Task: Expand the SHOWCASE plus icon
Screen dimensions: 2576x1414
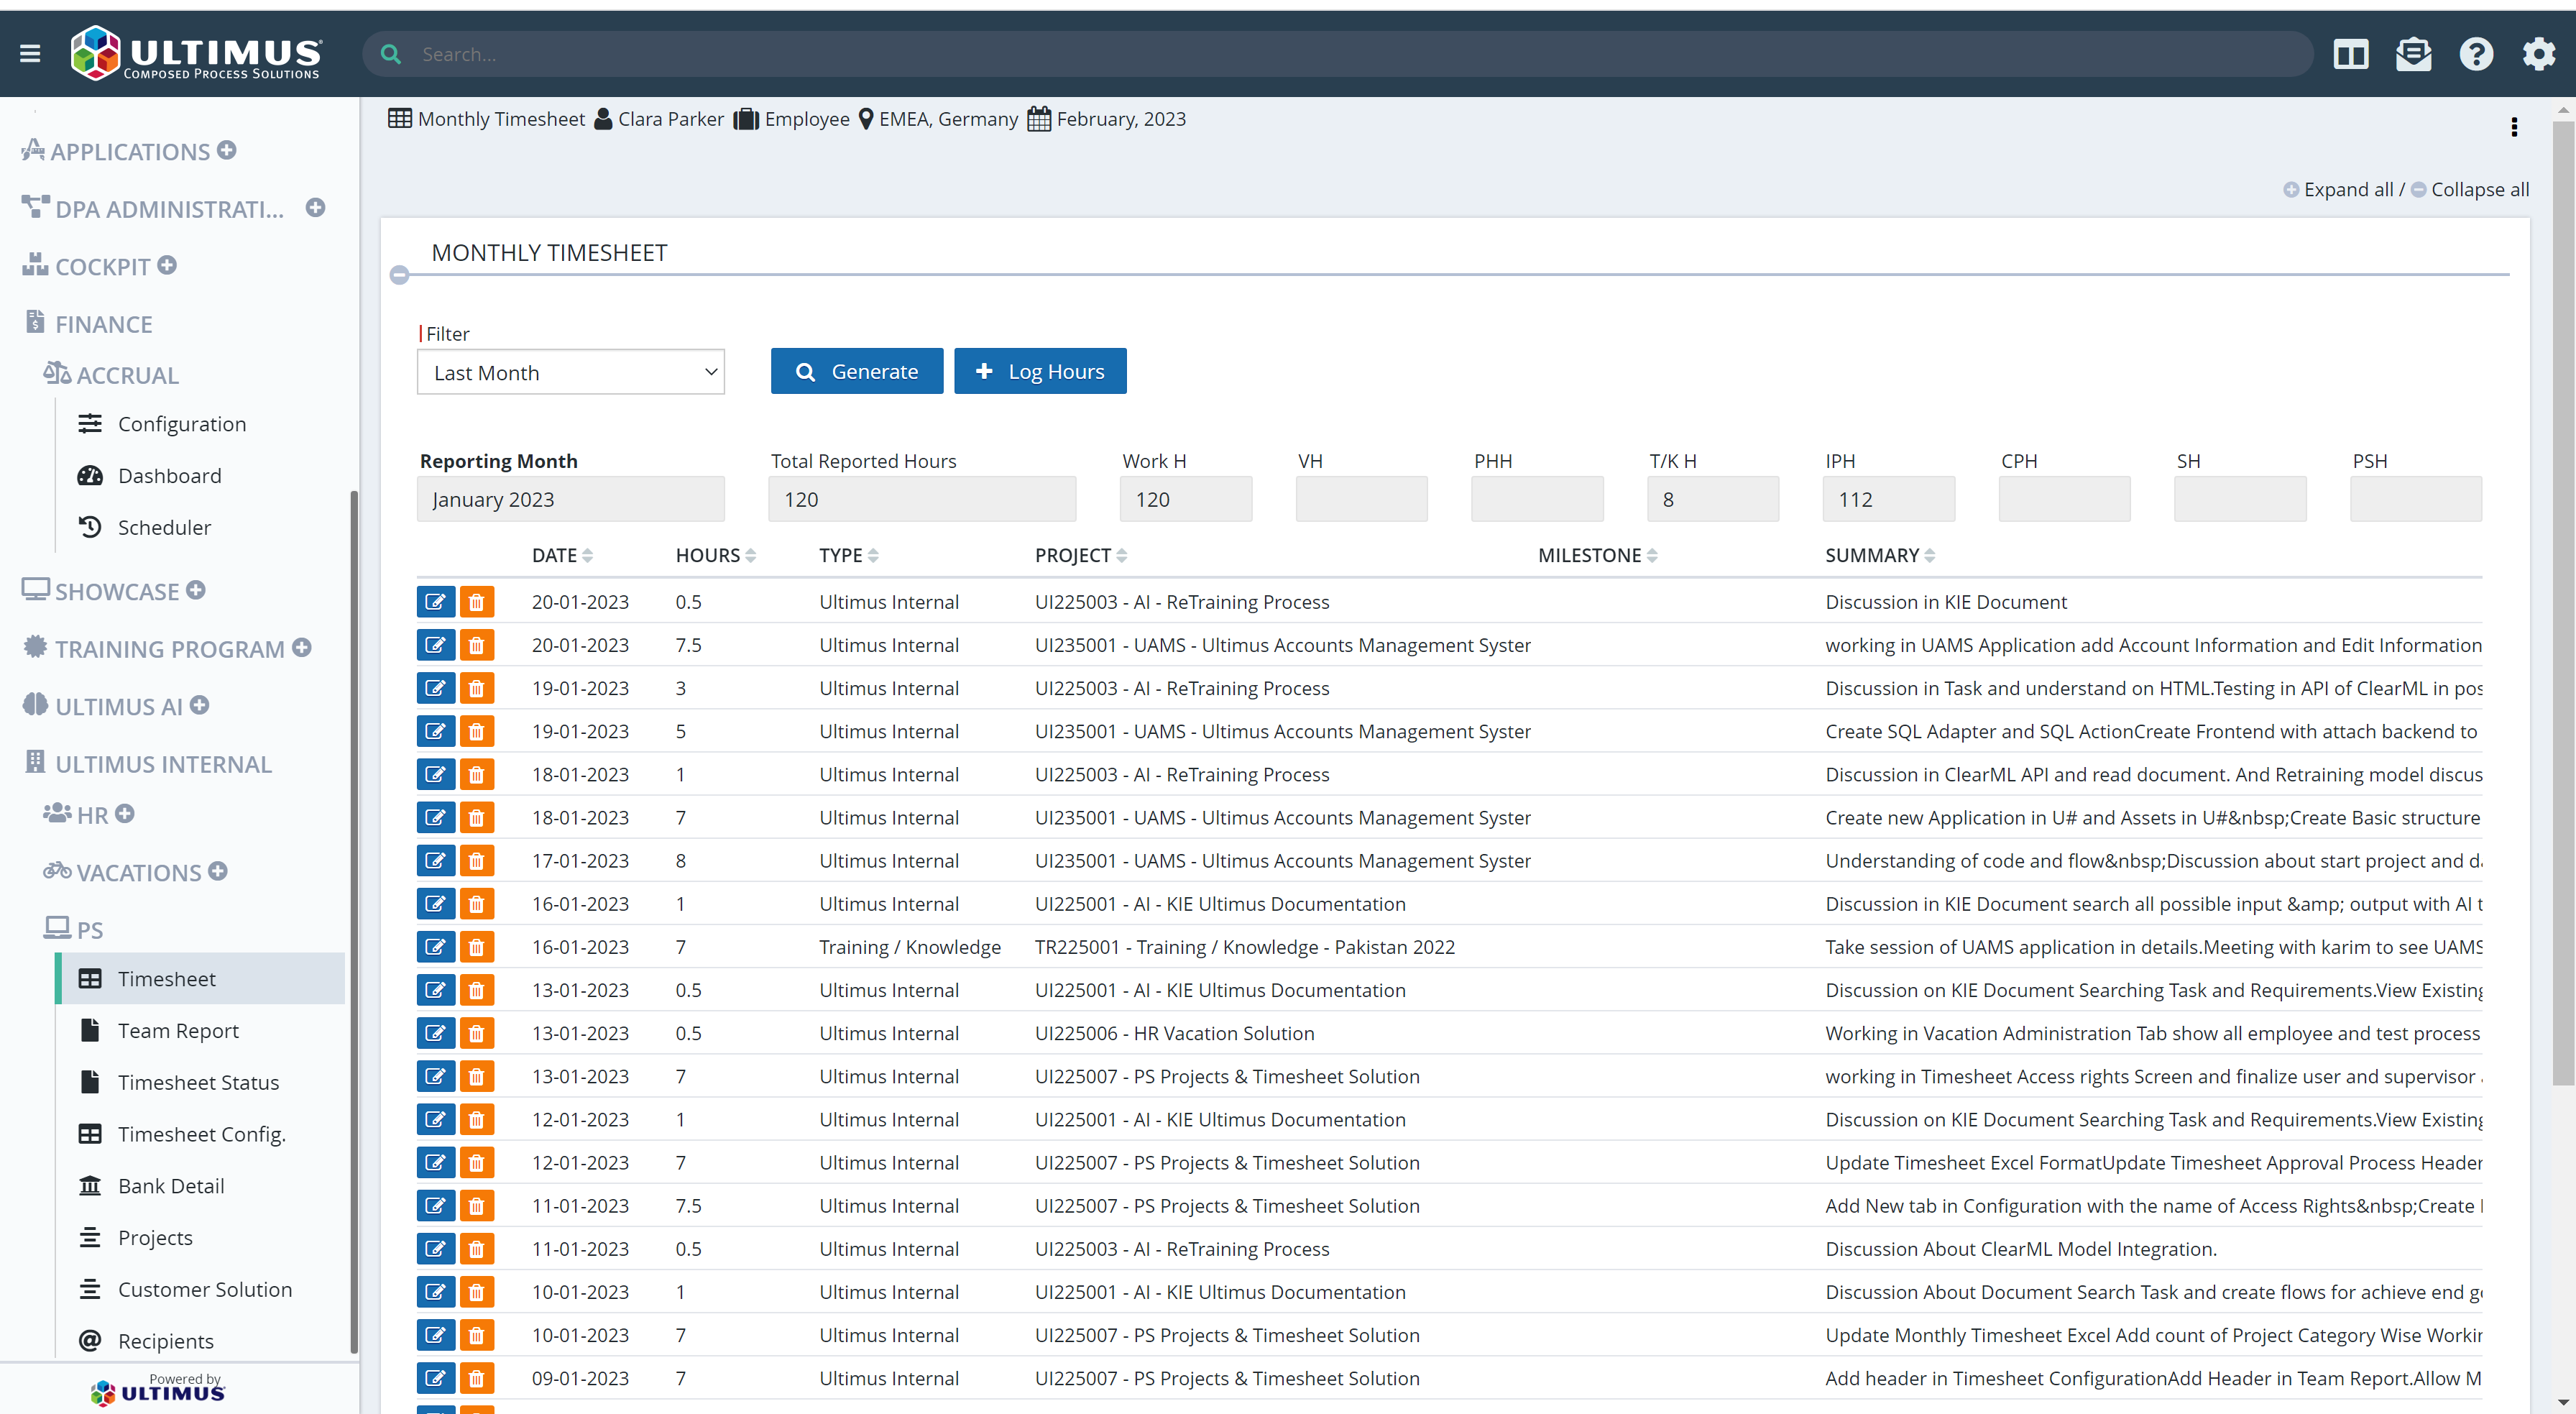Action: pyautogui.click(x=196, y=590)
